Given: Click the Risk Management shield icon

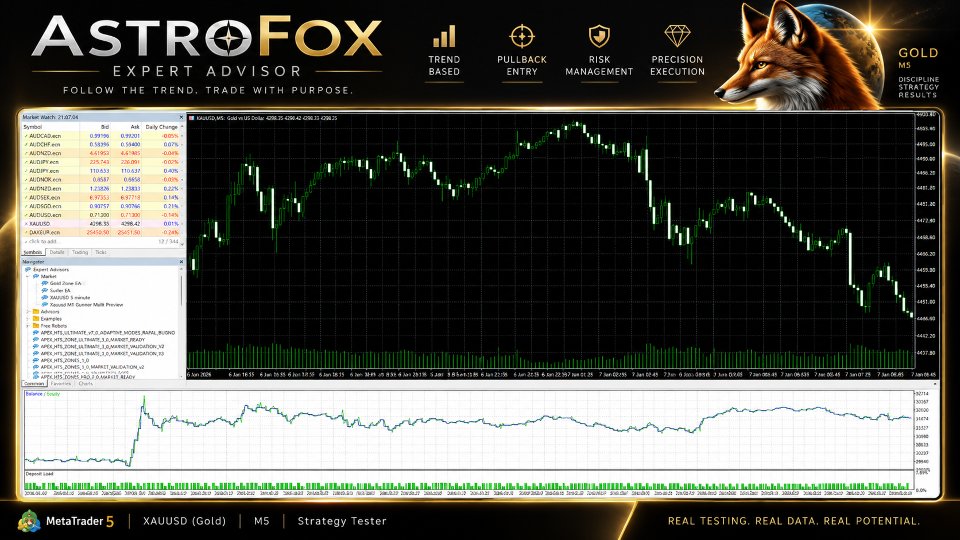Looking at the screenshot, I should pyautogui.click(x=599, y=36).
